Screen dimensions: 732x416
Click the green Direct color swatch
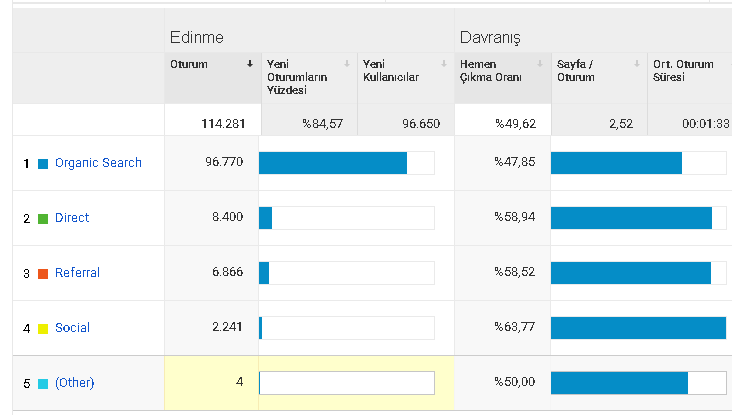coord(43,219)
